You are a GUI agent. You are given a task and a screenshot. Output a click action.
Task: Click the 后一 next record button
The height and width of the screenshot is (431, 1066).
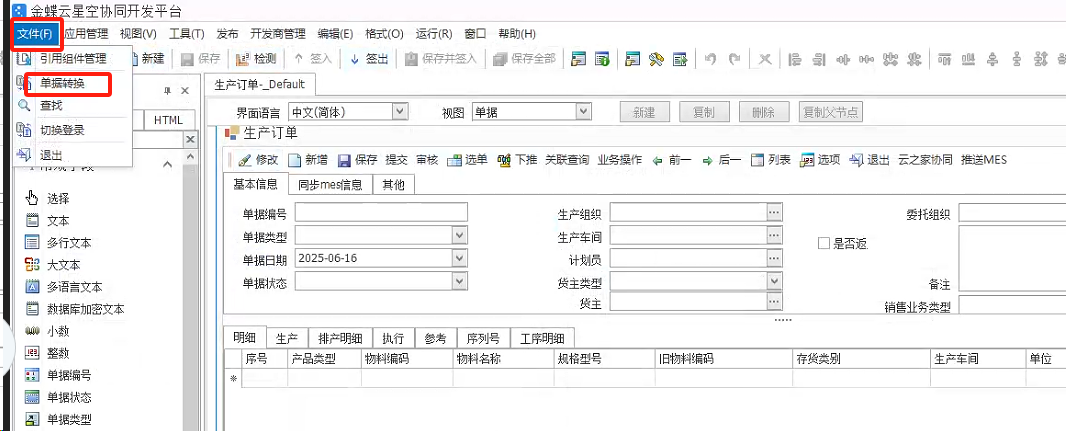721,160
